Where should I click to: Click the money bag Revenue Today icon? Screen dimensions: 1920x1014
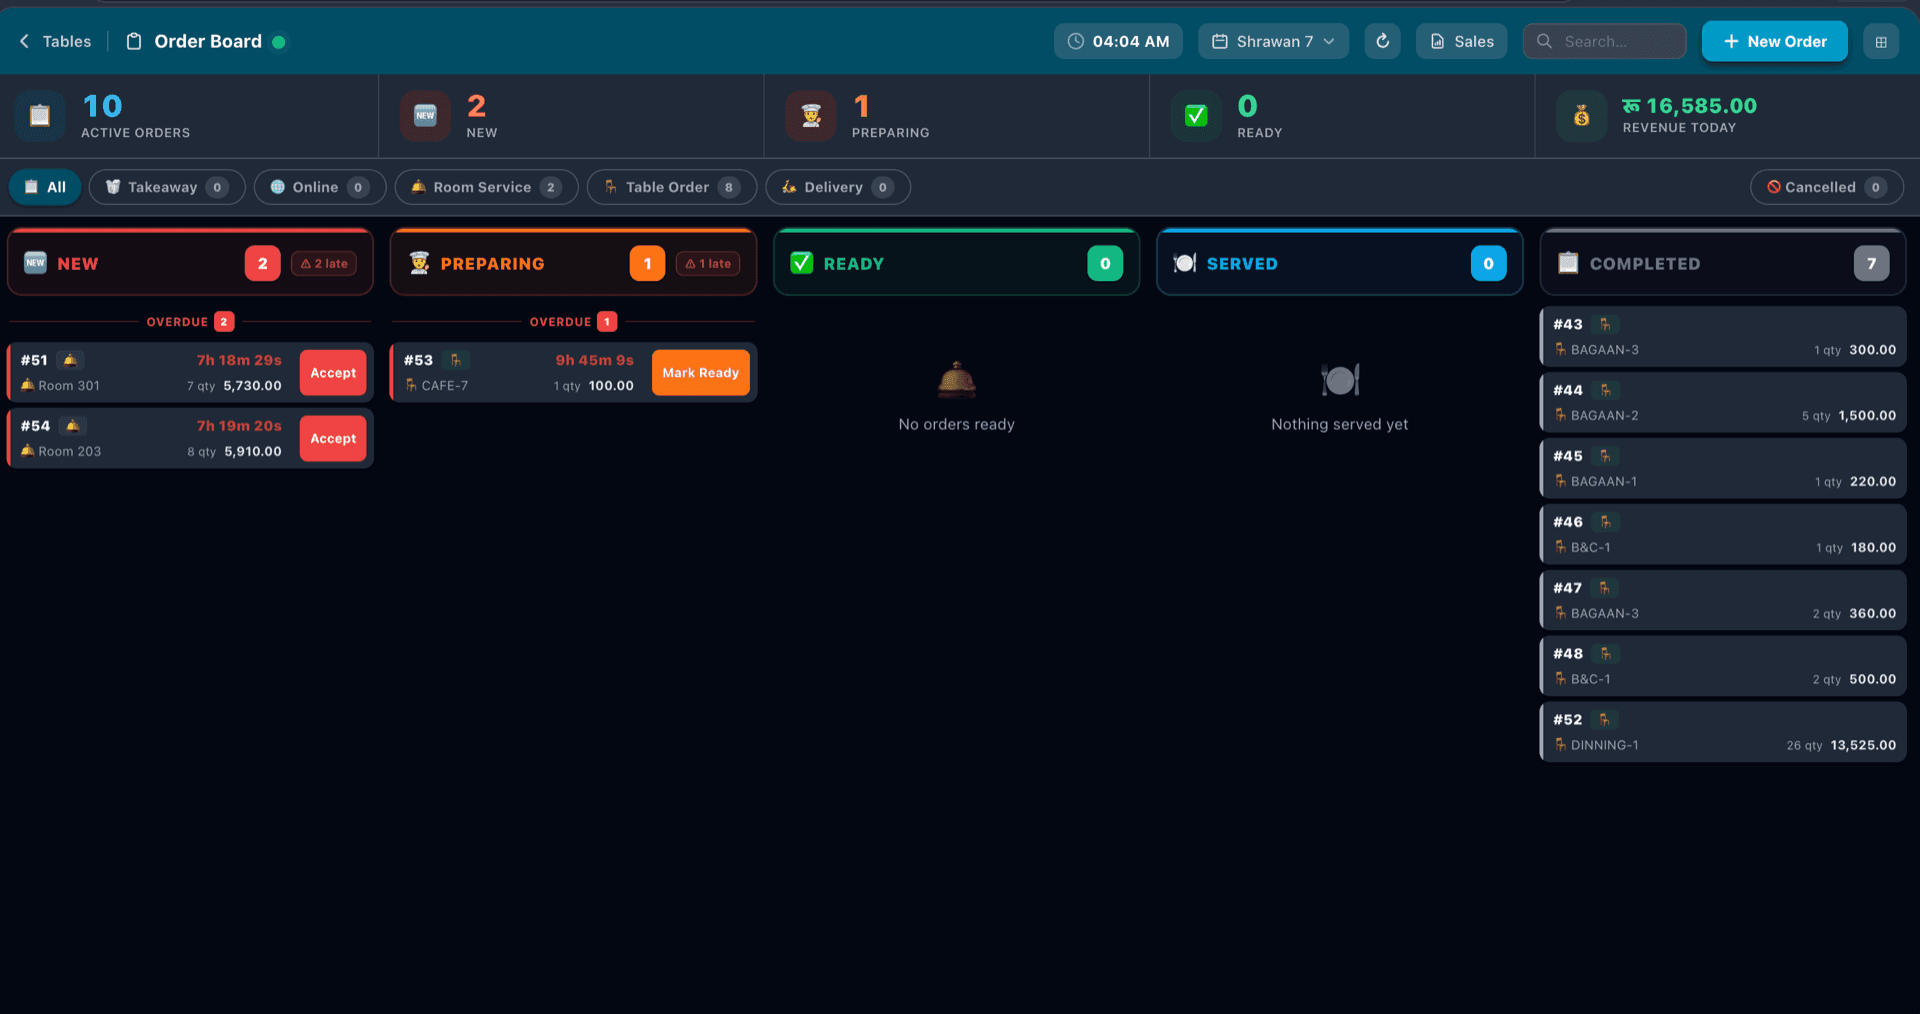click(x=1581, y=116)
